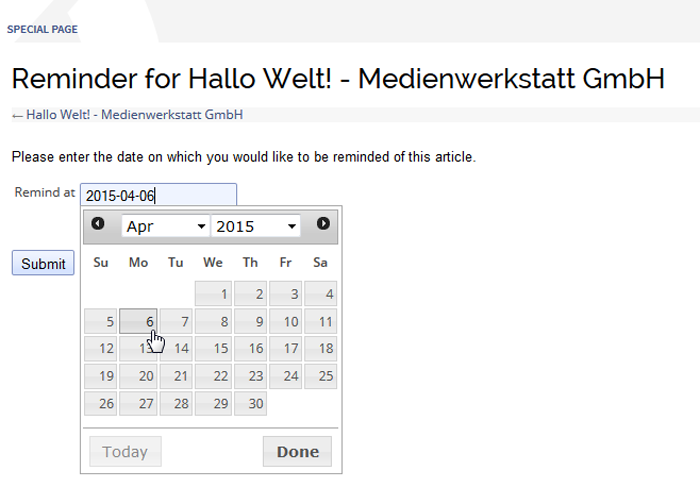Choose April 28 on the calendar
The height and width of the screenshot is (504, 700).
click(x=175, y=404)
